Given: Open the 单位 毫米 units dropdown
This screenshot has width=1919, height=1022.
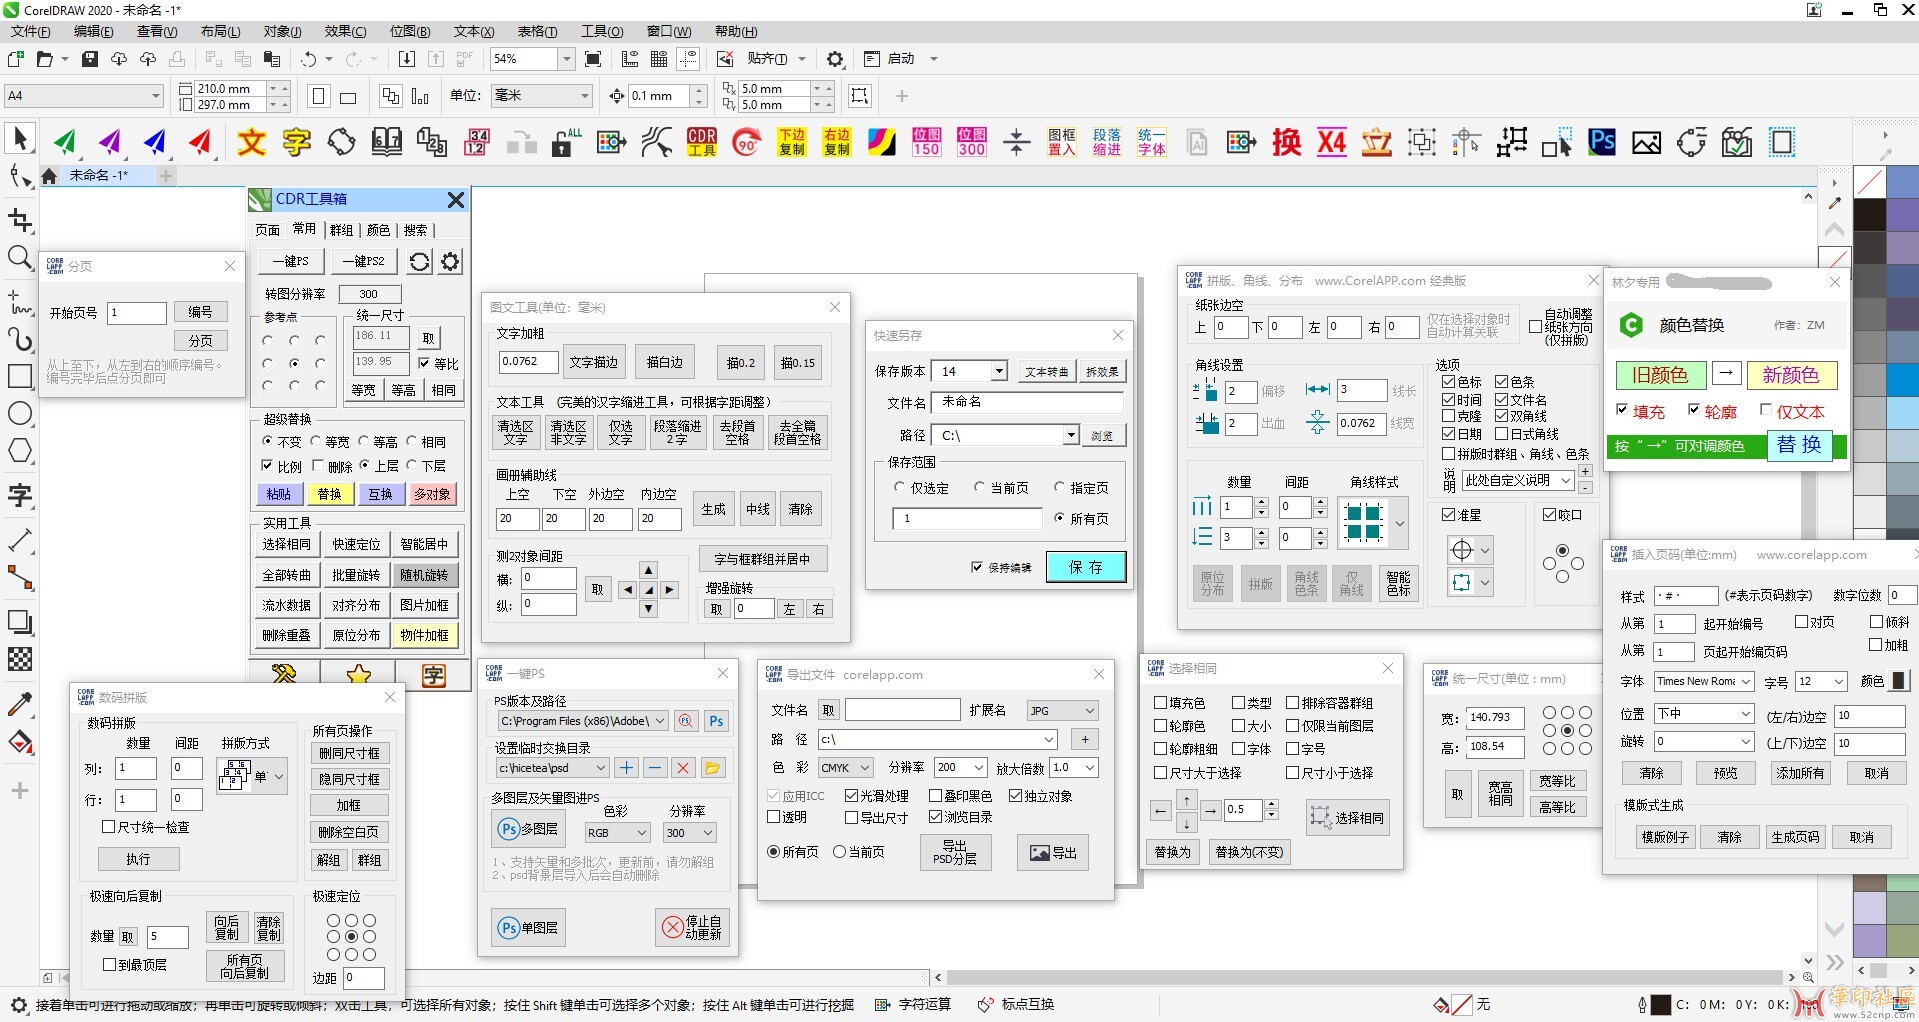Looking at the screenshot, I should [585, 96].
